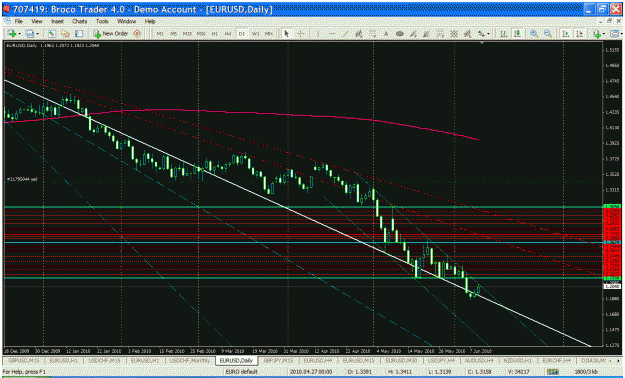625x378 pixels.
Task: Toggle the Navigator window icon
Action: click(x=65, y=34)
